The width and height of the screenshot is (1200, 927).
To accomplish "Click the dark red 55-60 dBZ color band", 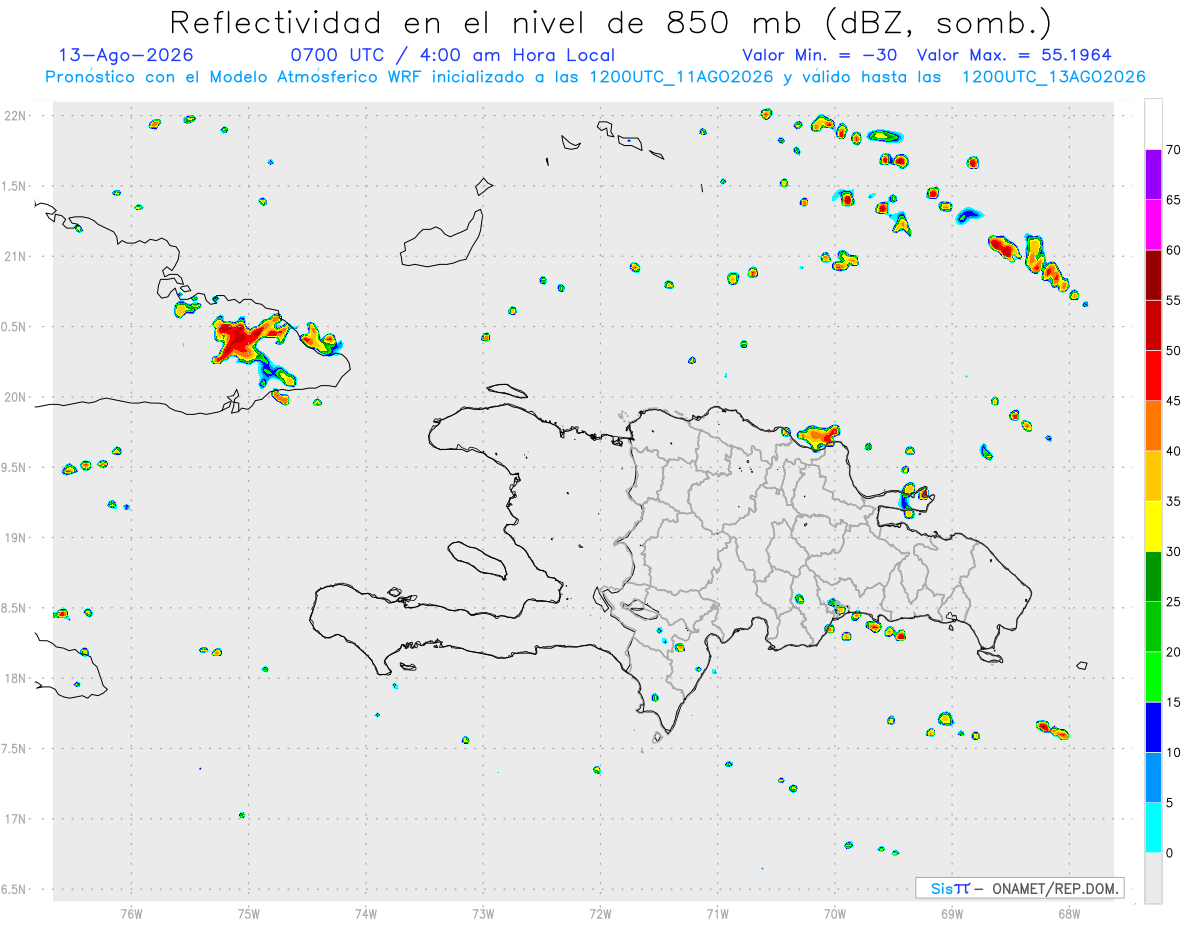I will (x=1153, y=275).
